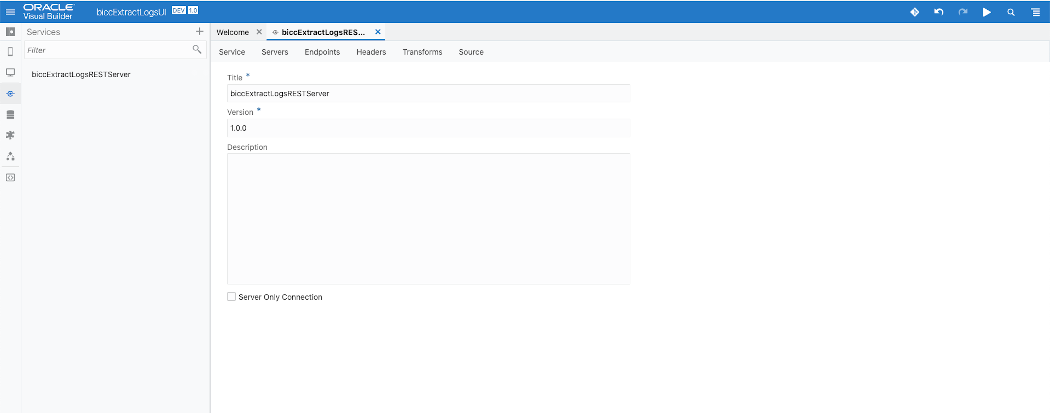Enable Server Only Connection checkbox
Viewport: 1050px width, 413px height.
click(x=232, y=297)
